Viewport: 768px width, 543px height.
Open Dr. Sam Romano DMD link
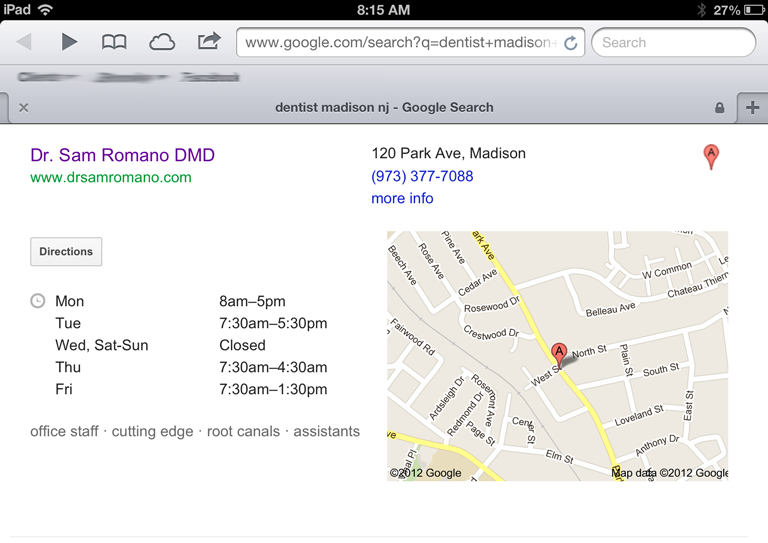122,155
